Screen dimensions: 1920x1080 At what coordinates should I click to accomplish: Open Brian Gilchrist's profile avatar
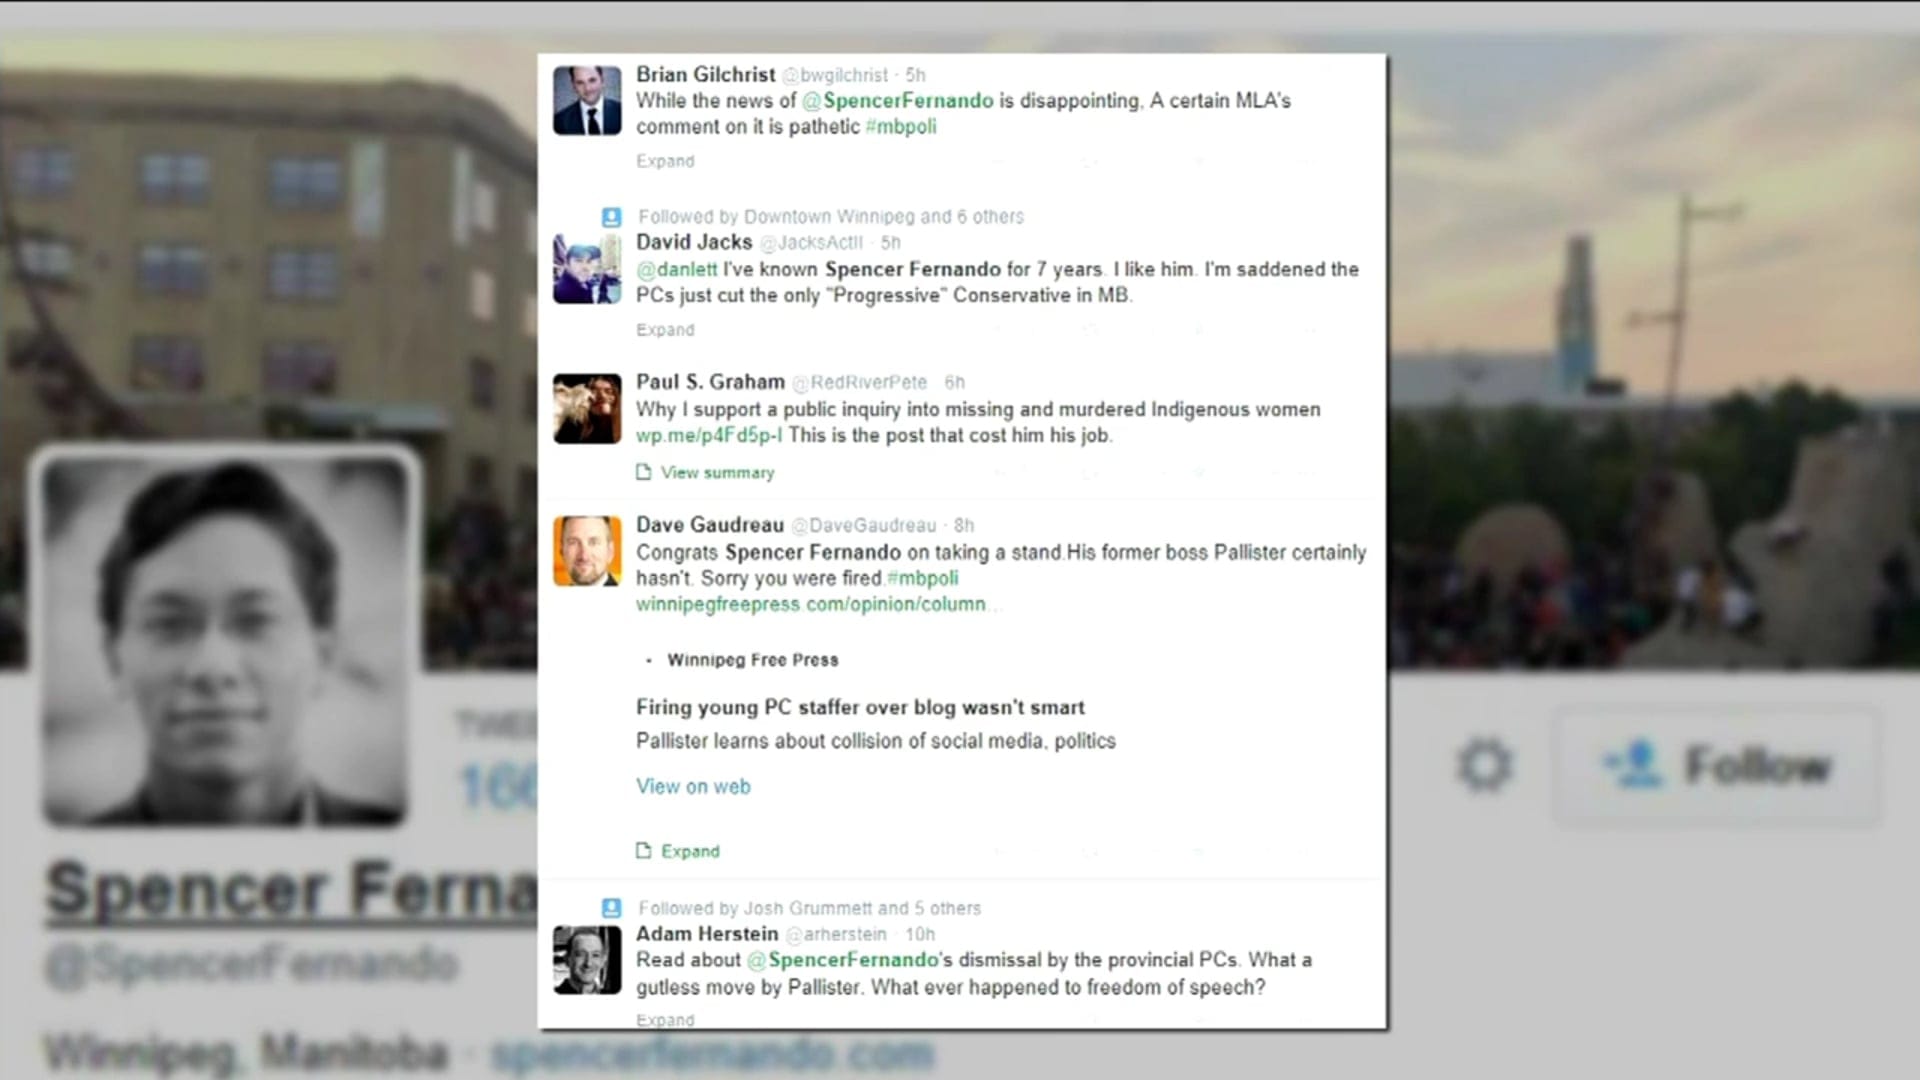[x=587, y=100]
